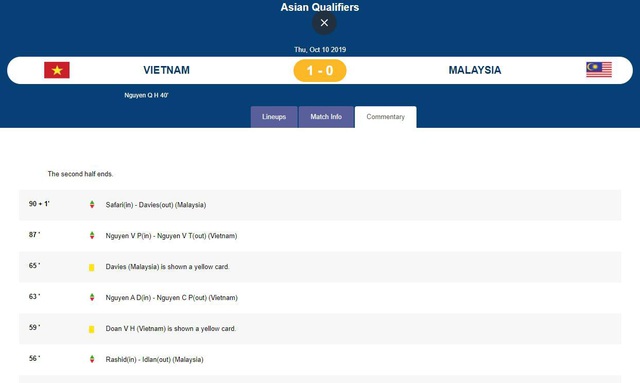Click the 56' minute label
This screenshot has width=640, height=383.
pyautogui.click(x=35, y=359)
